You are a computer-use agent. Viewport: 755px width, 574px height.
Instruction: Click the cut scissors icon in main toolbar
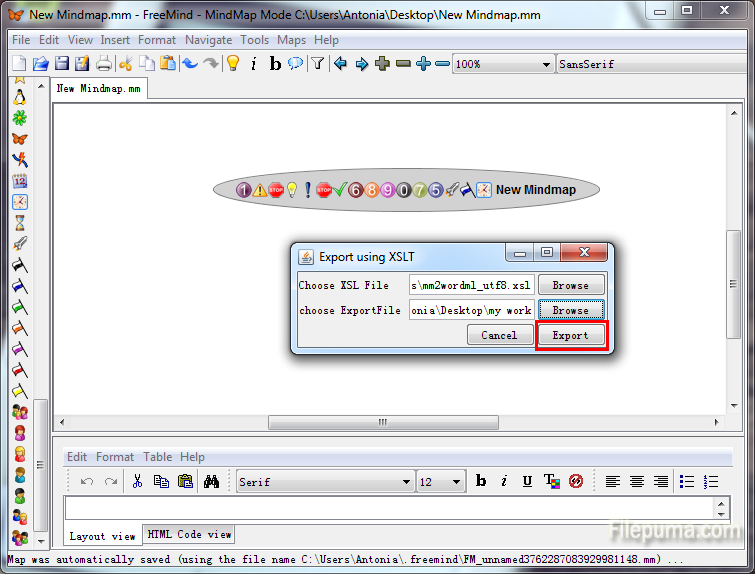(x=125, y=64)
